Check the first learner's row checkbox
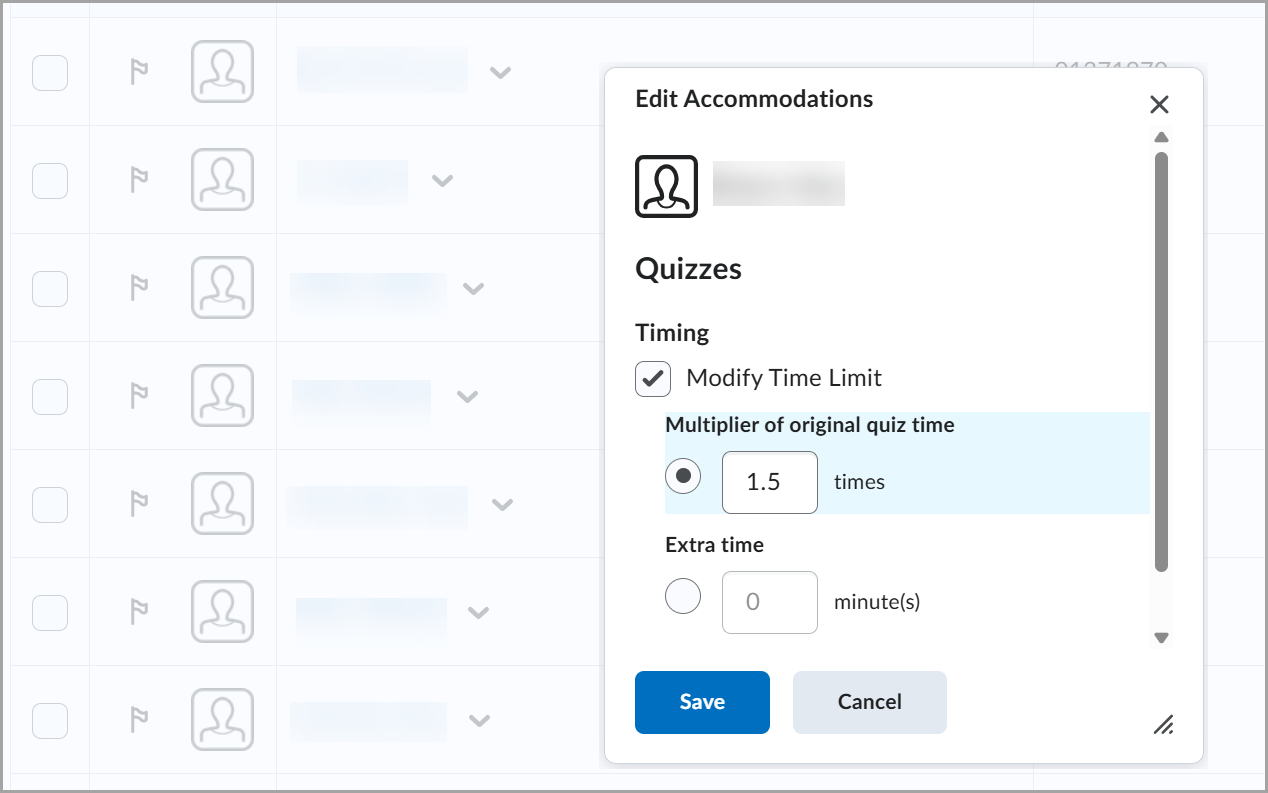The height and width of the screenshot is (793, 1268). (49, 72)
